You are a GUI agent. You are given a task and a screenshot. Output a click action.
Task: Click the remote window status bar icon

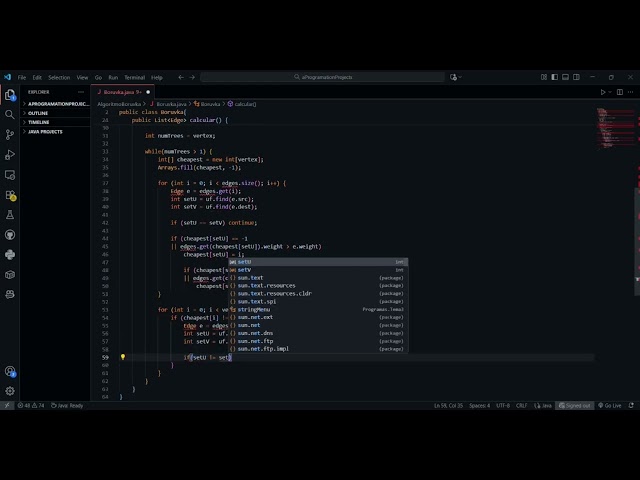click(7, 406)
